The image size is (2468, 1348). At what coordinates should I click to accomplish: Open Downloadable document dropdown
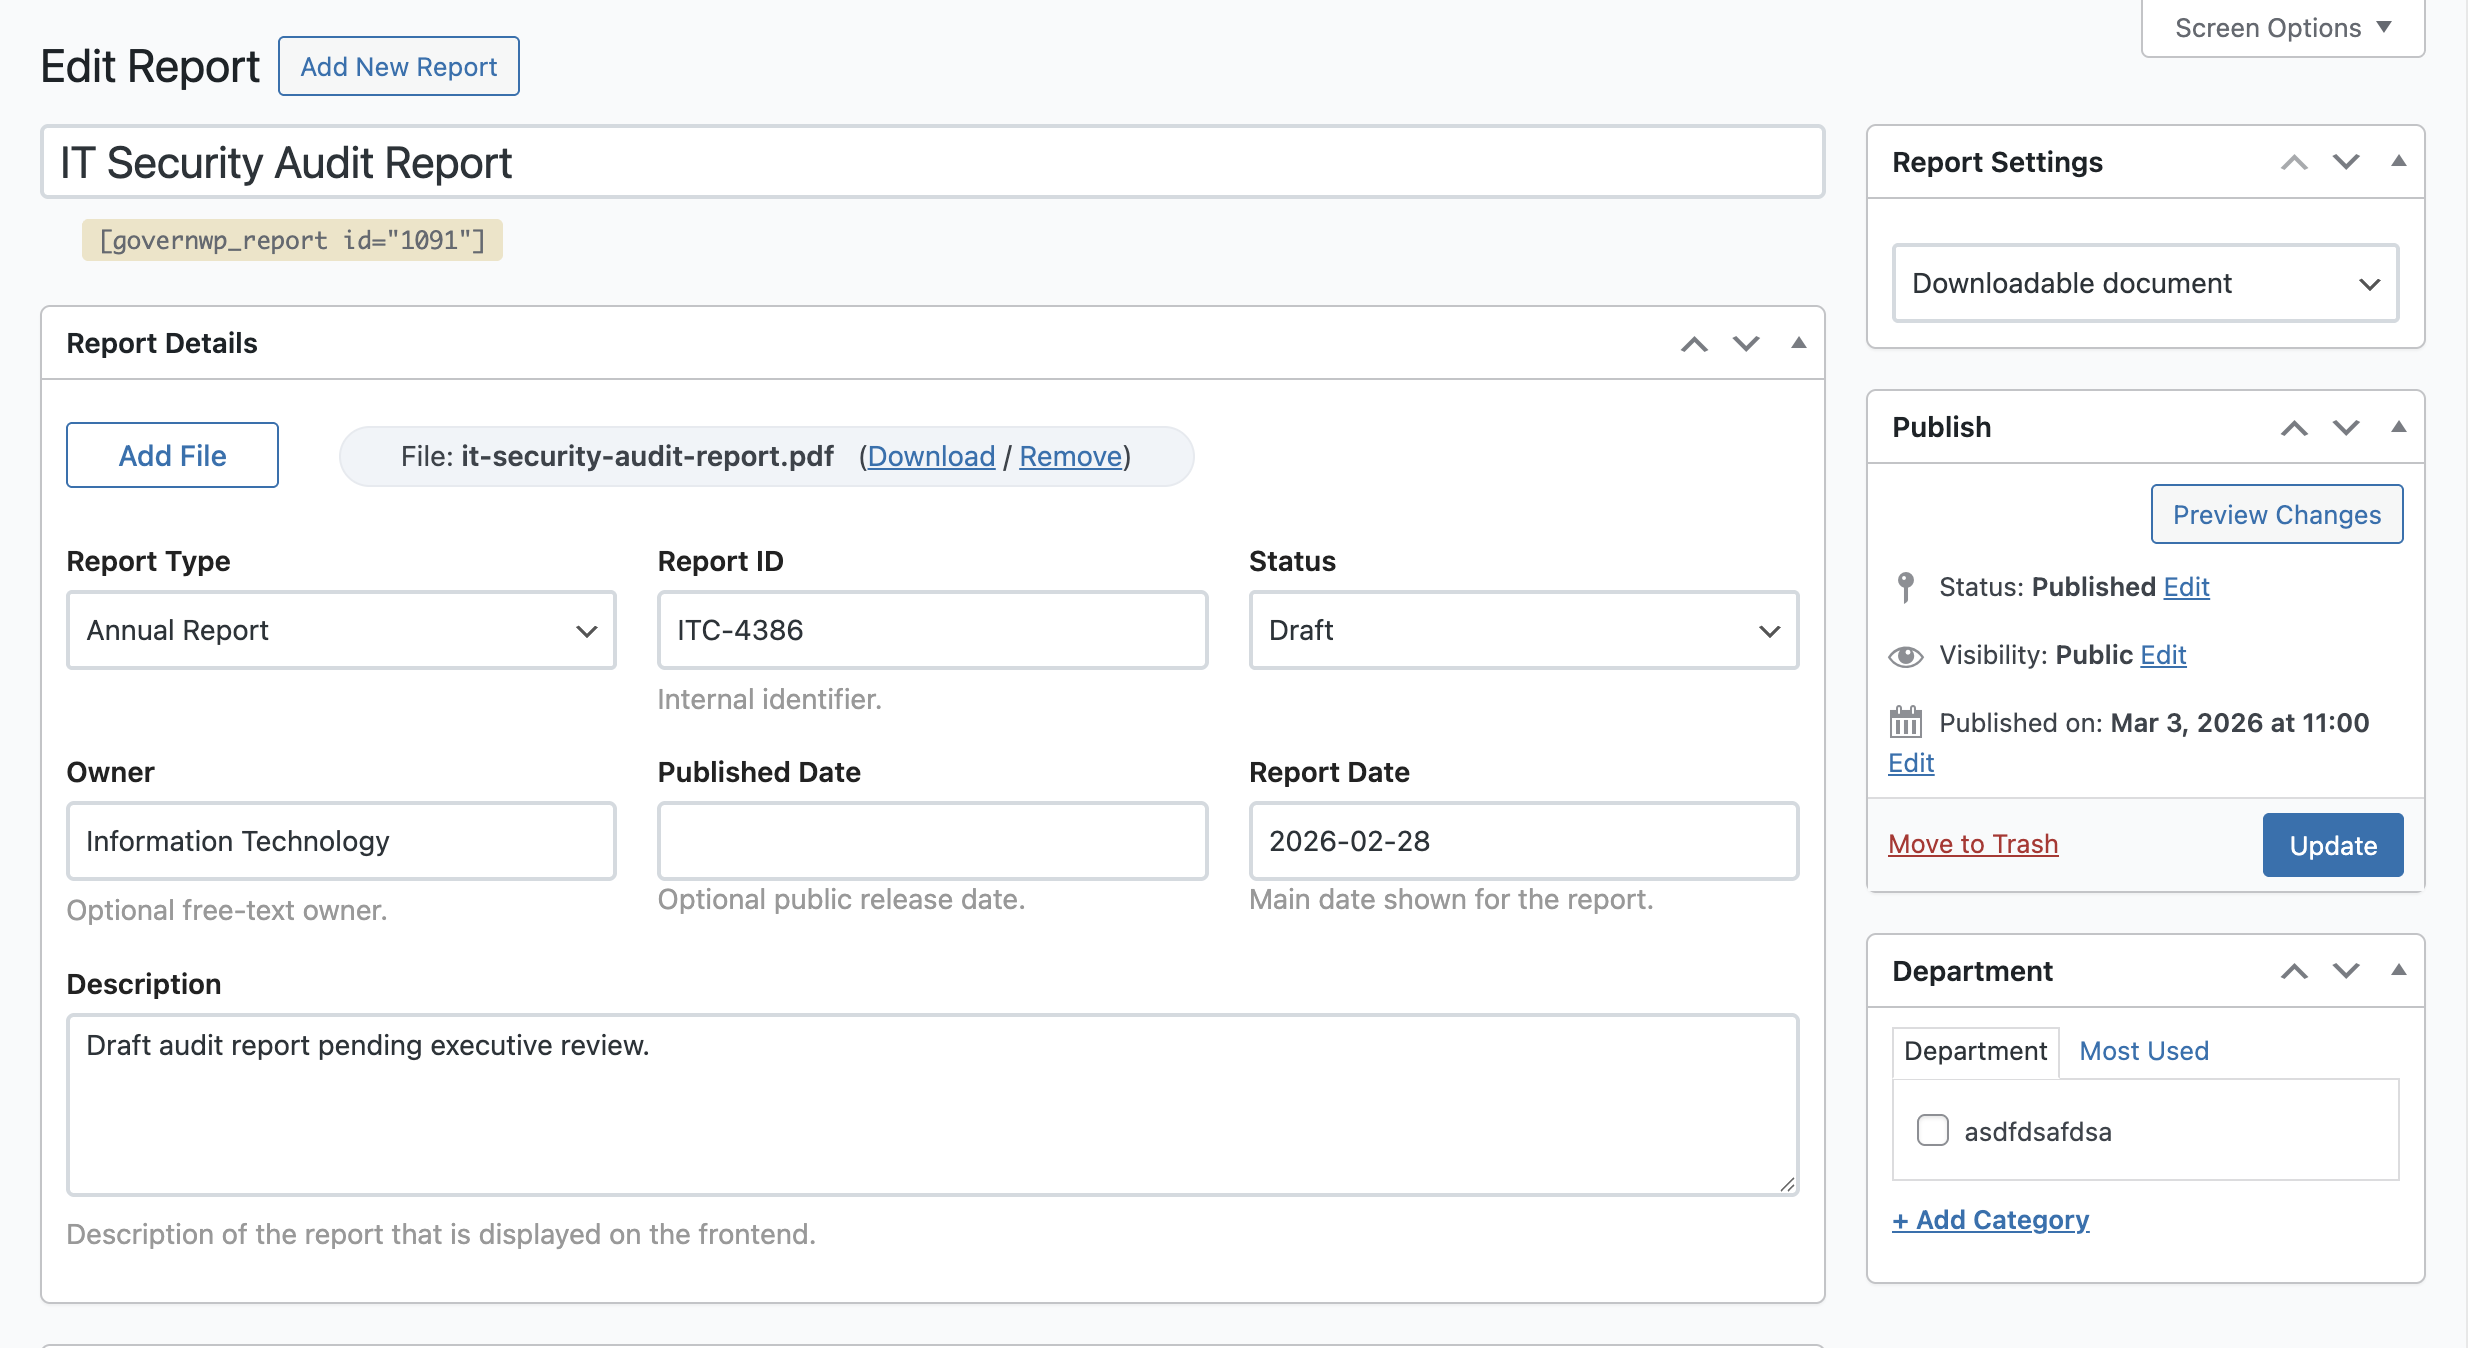tap(2145, 283)
